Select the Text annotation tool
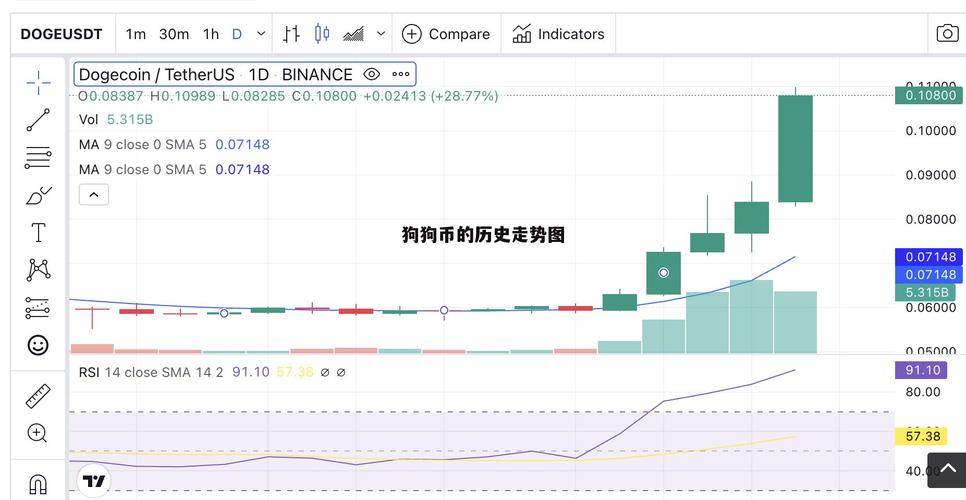966x500 pixels. 38,233
